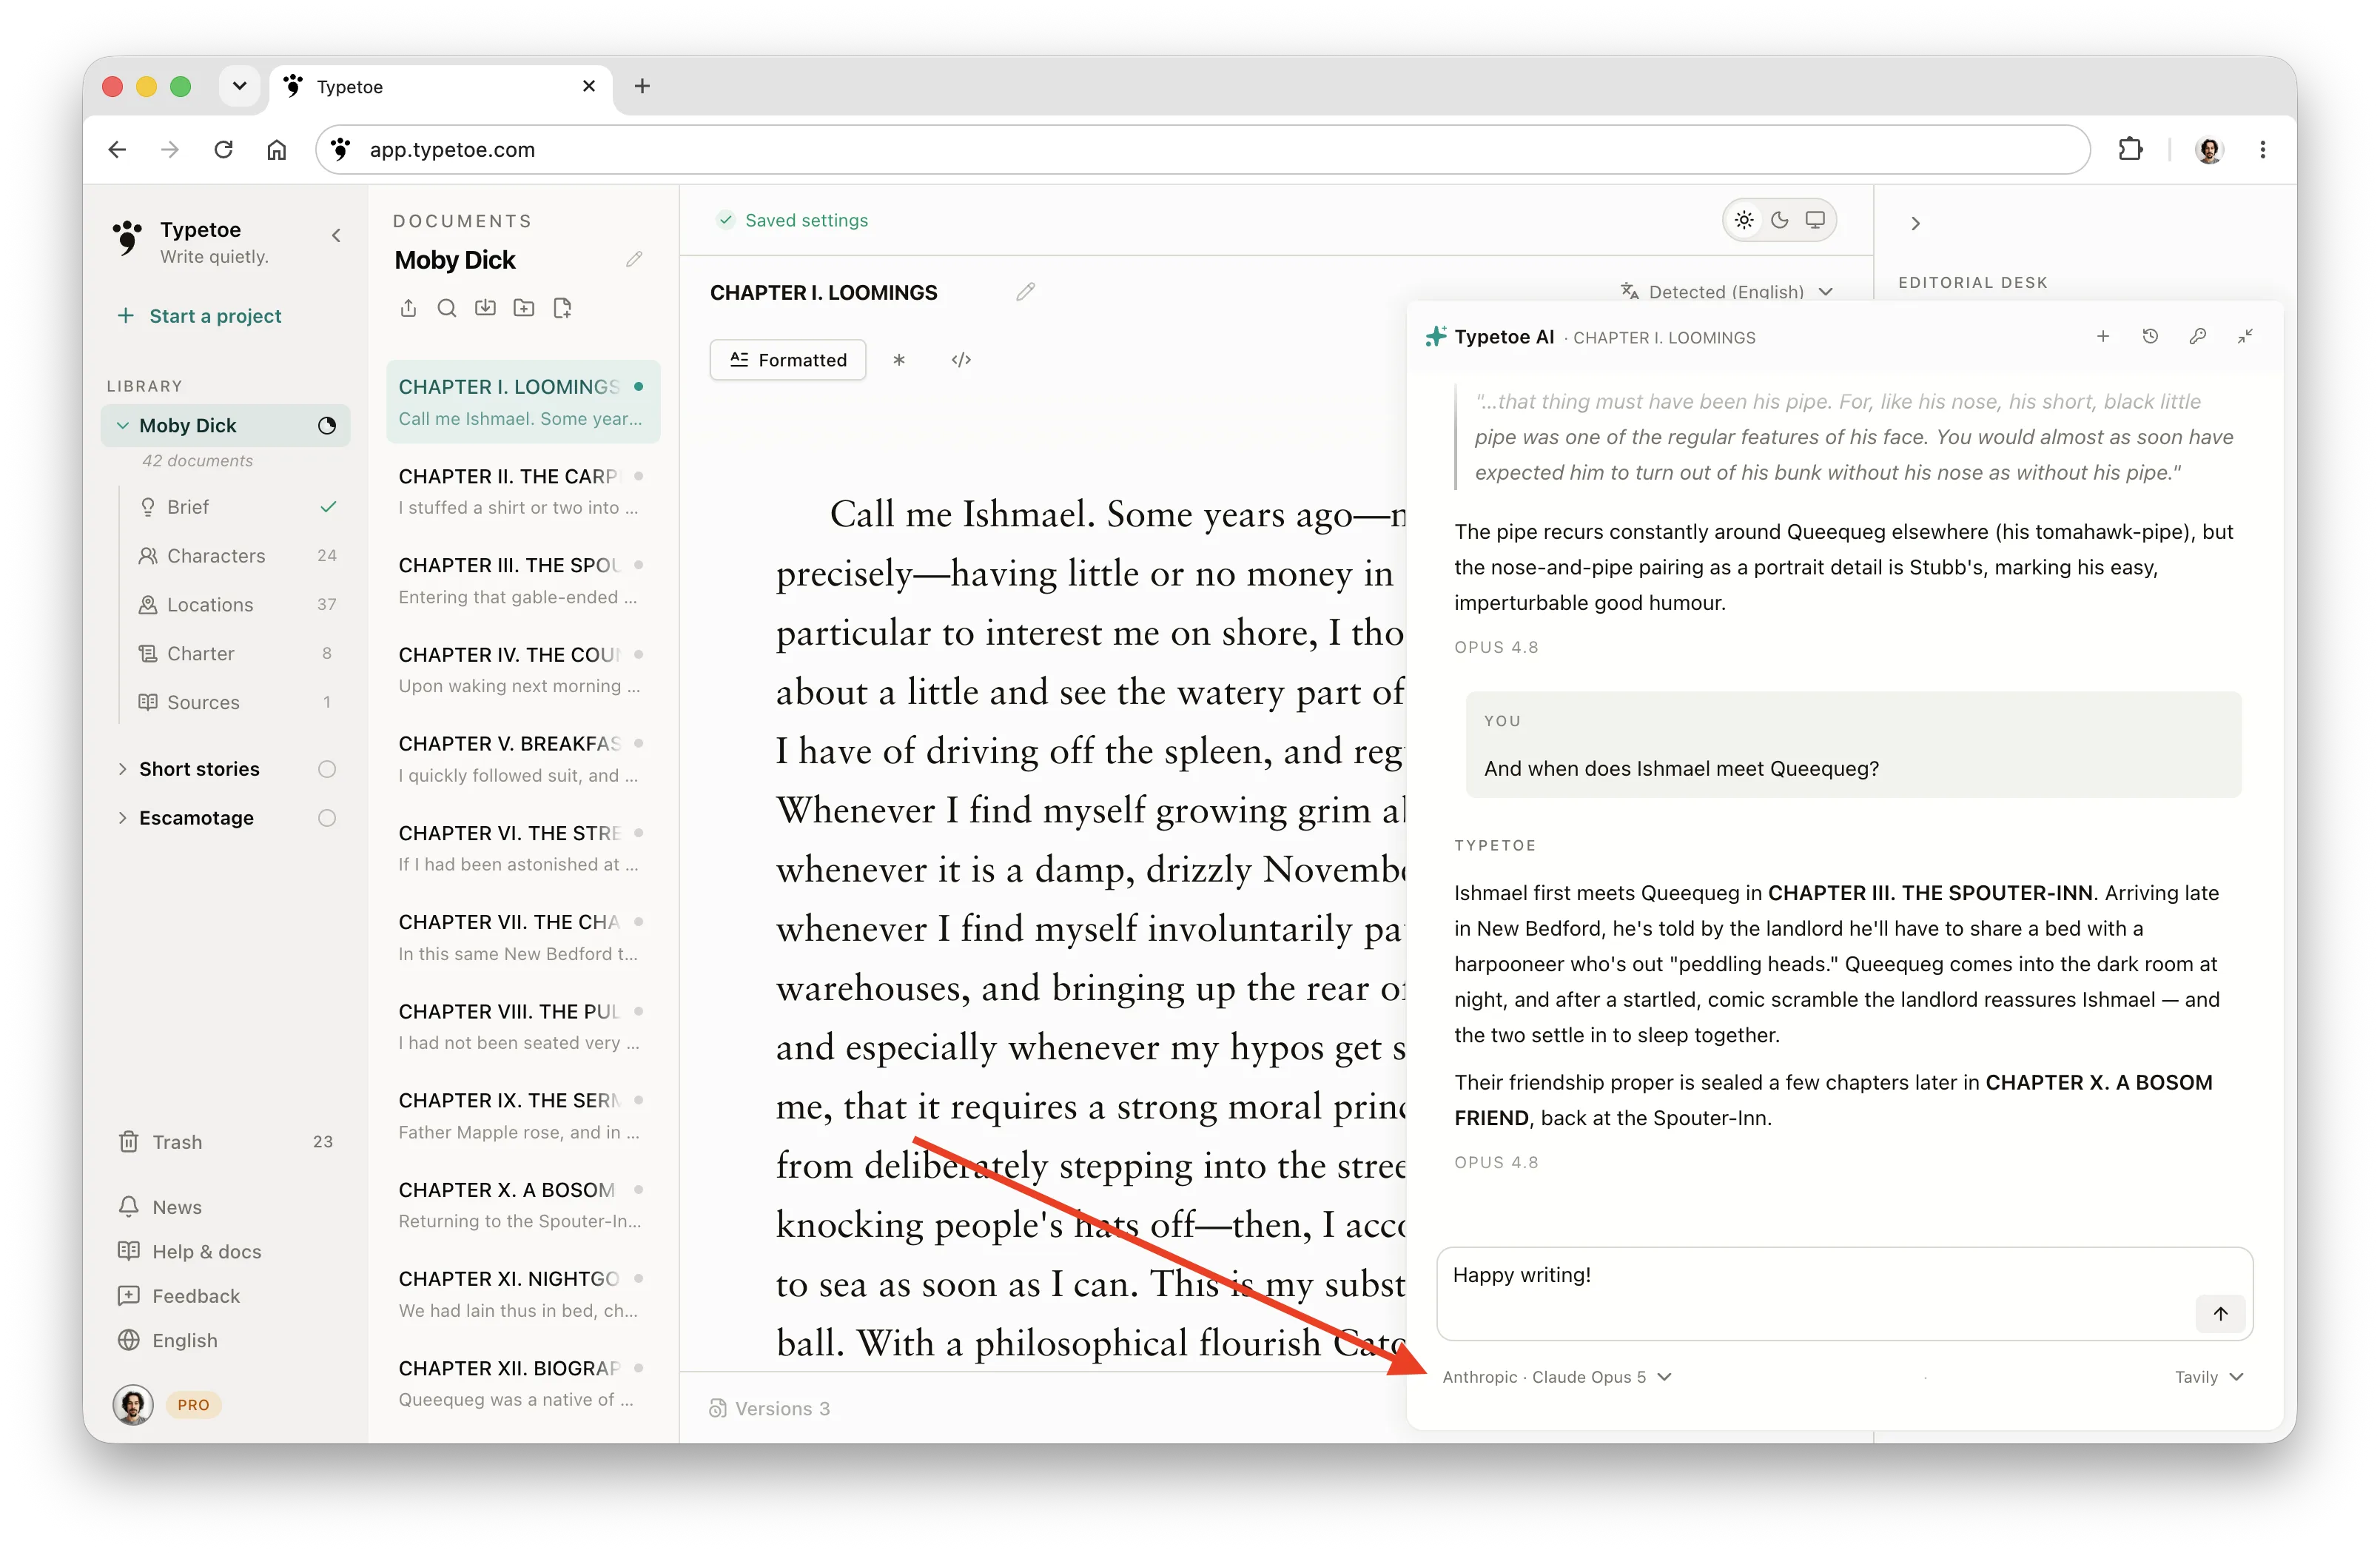
Task: Edit the Moby Dick title with pencil icon
Action: 634,259
